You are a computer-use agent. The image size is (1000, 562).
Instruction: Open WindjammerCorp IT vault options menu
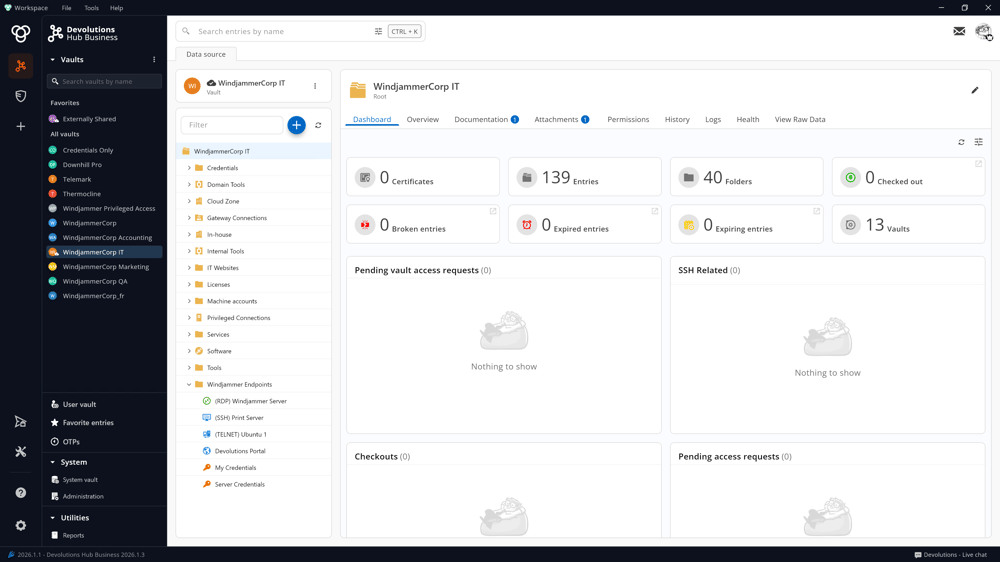(315, 86)
